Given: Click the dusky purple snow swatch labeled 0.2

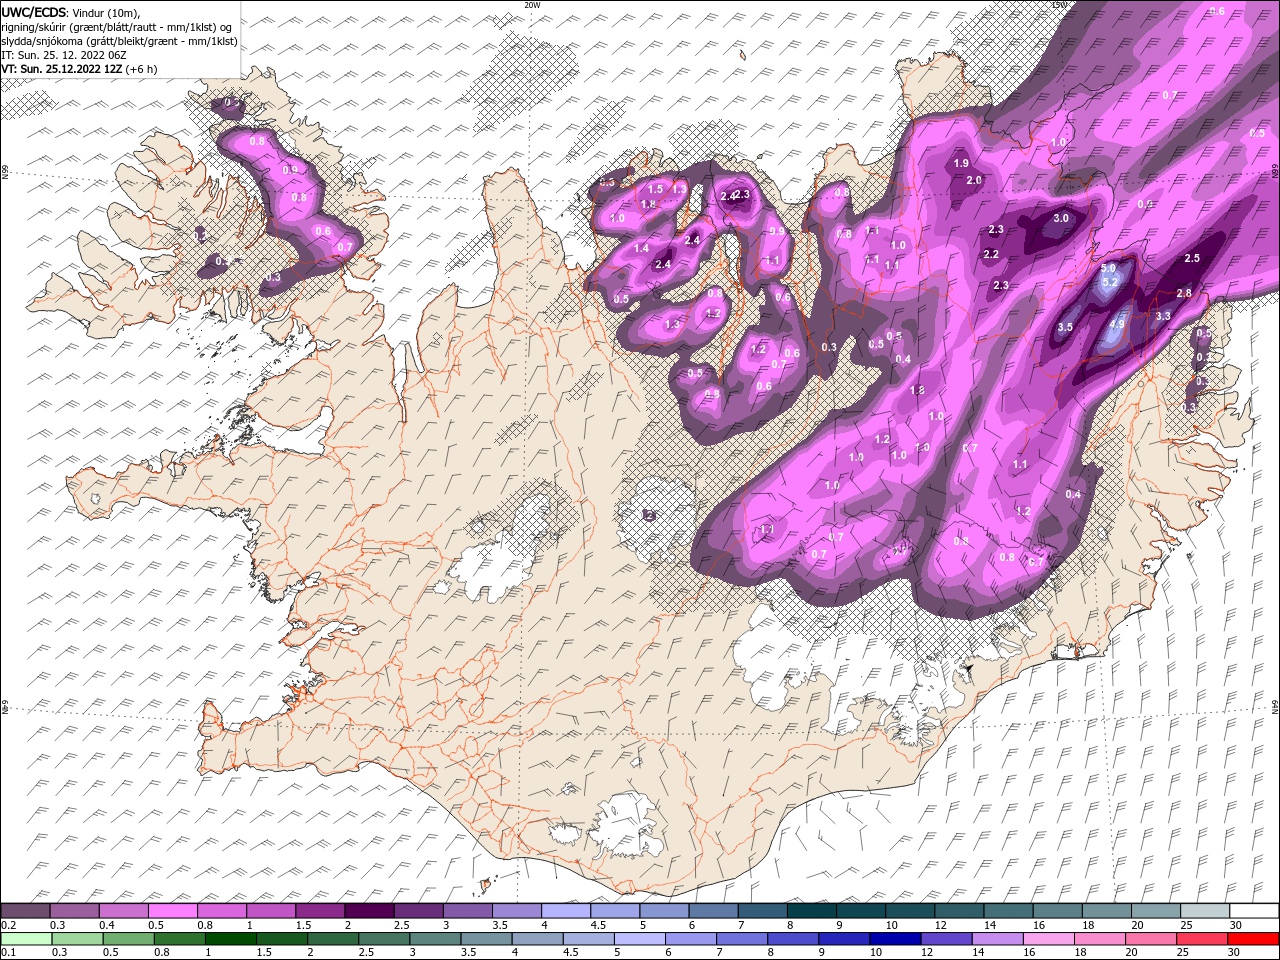Looking at the screenshot, I should point(25,911).
